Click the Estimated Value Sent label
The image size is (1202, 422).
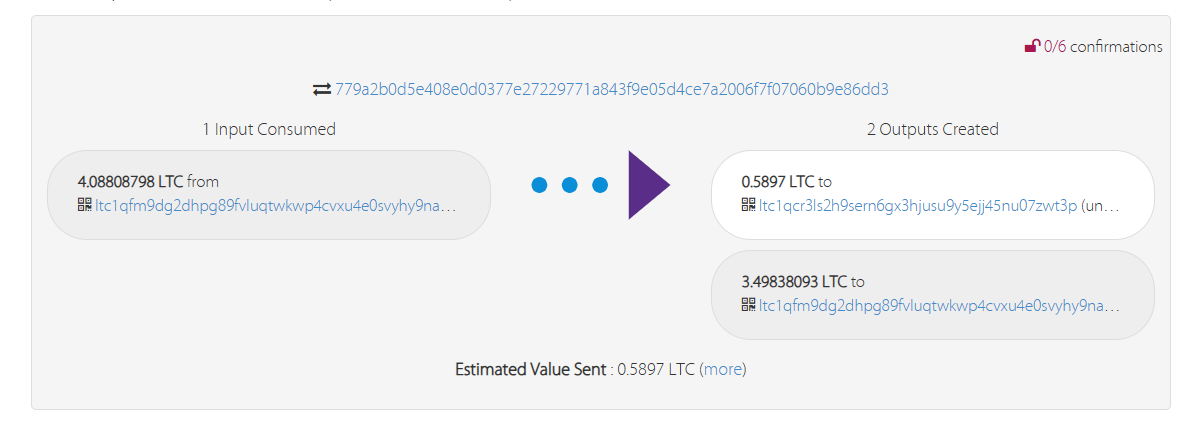(x=530, y=369)
